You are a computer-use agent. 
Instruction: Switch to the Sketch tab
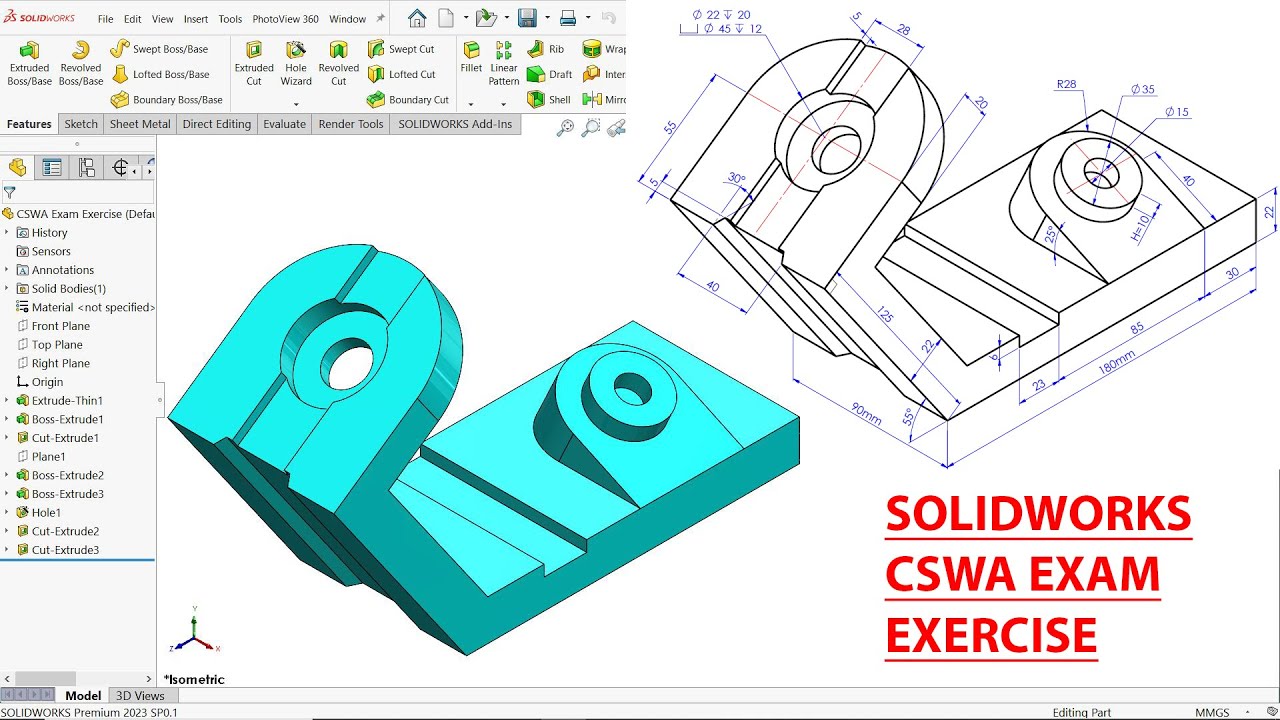click(x=81, y=124)
